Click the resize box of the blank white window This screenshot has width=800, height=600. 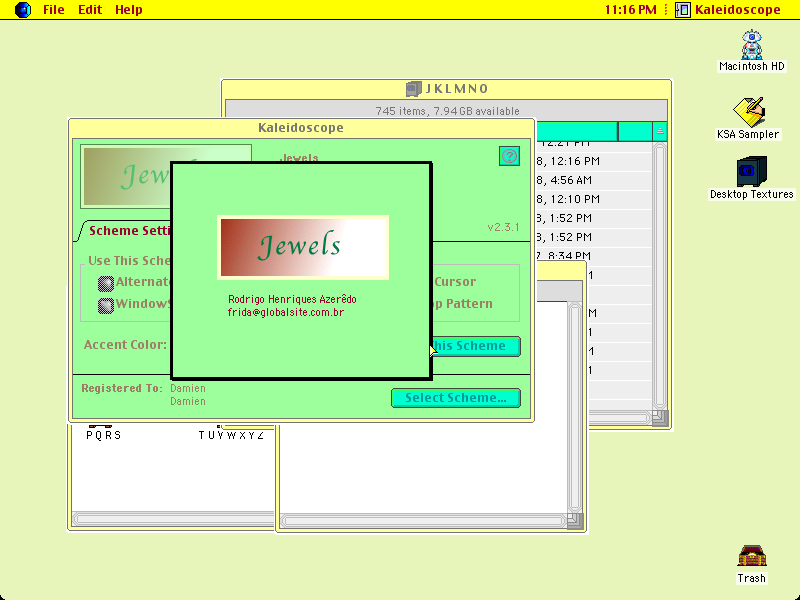click(575, 521)
